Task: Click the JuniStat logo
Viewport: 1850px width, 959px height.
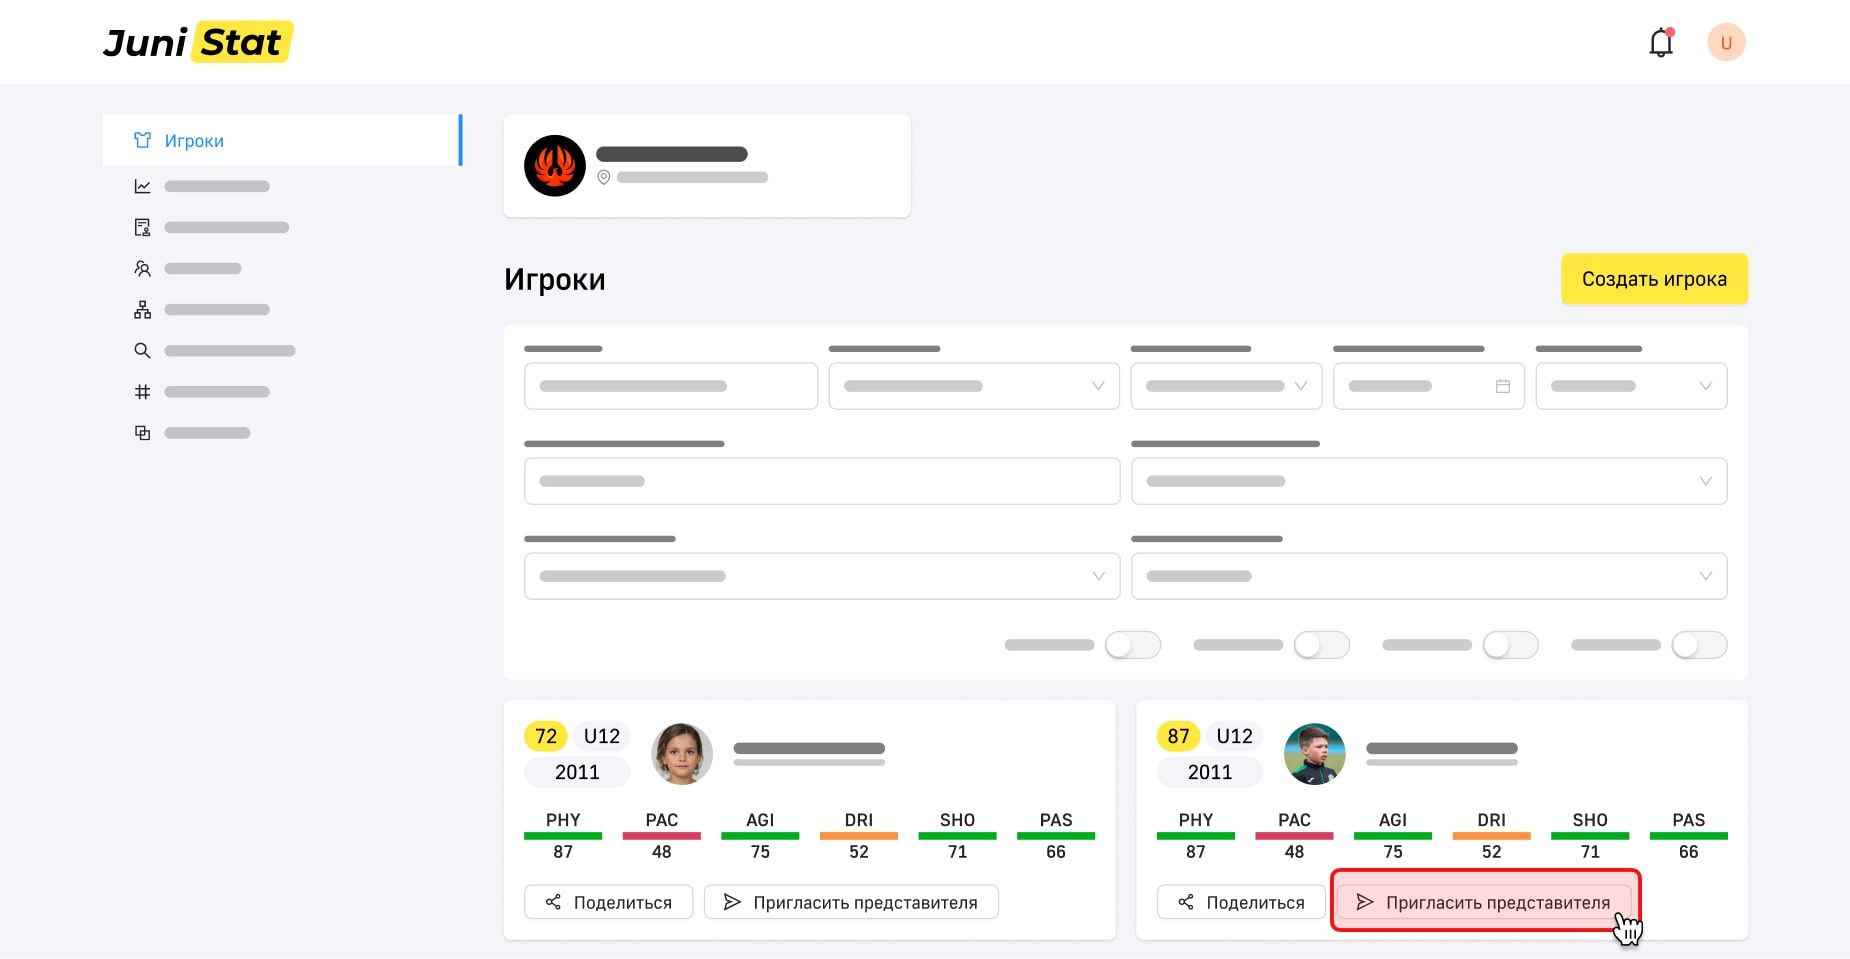Action: click(x=197, y=43)
